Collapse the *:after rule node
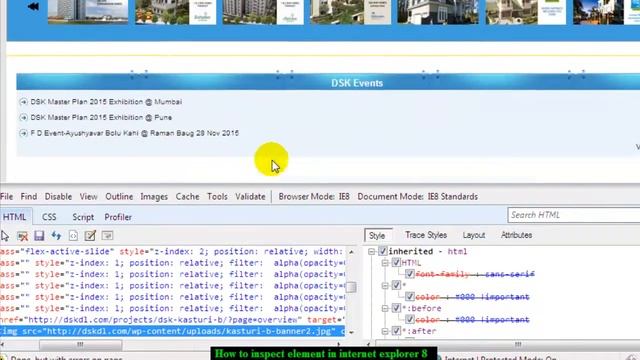The width and height of the screenshot is (640, 360). 385,331
